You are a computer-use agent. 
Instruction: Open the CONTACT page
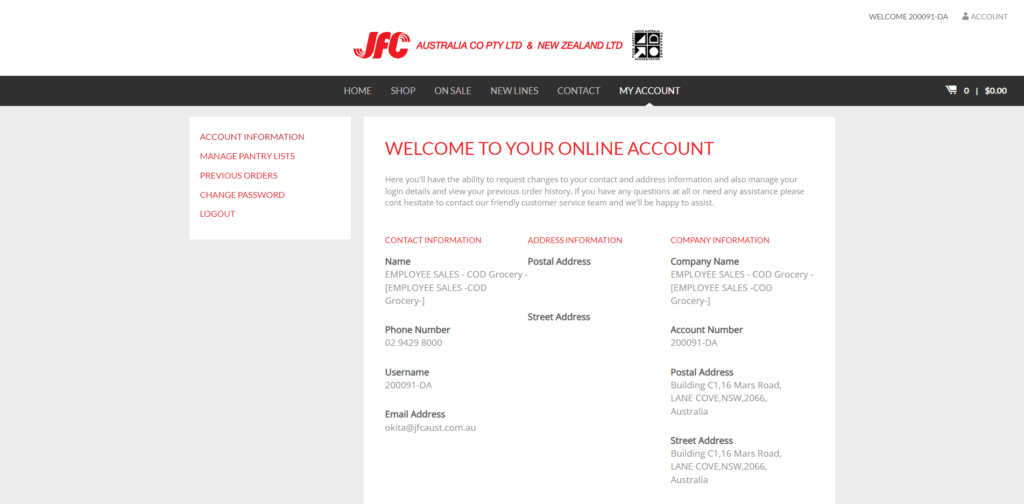(x=579, y=91)
